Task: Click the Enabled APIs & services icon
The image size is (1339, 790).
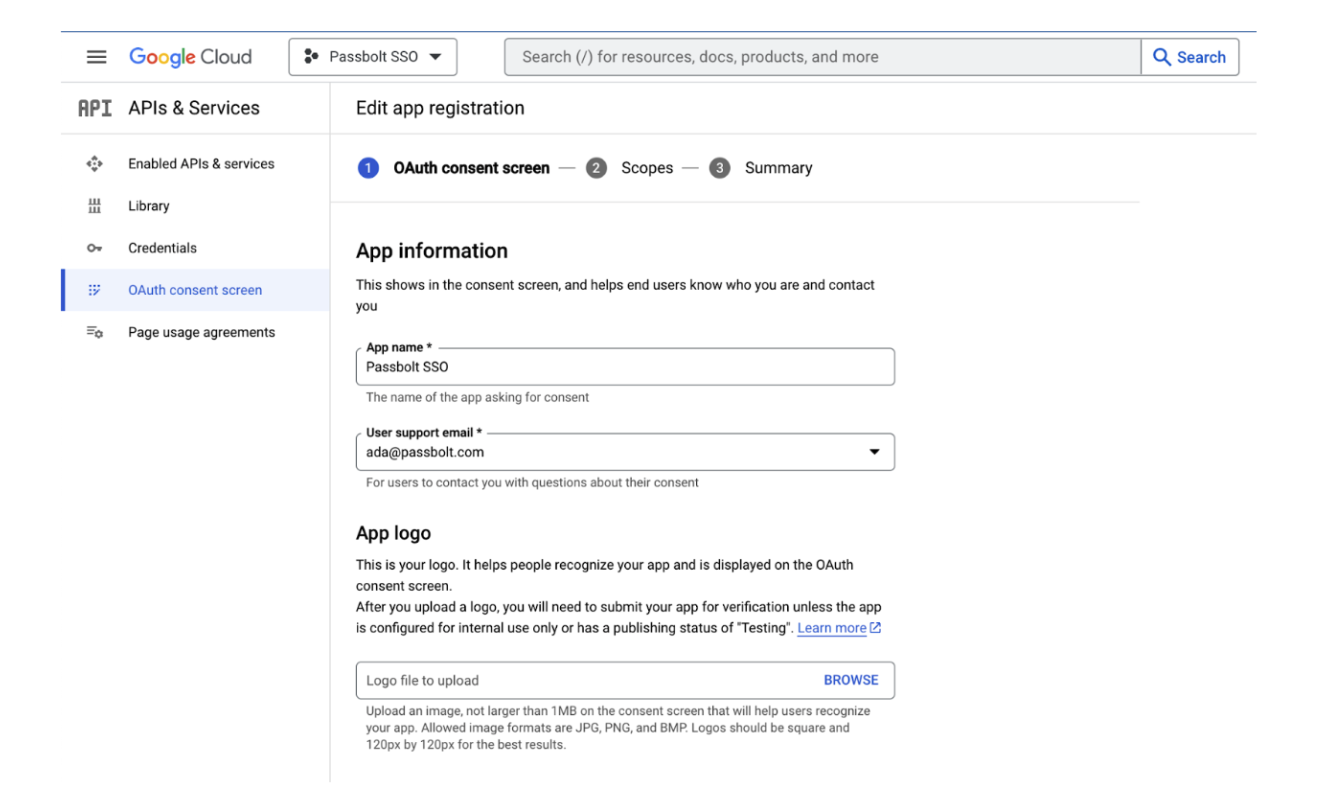Action: (95, 164)
